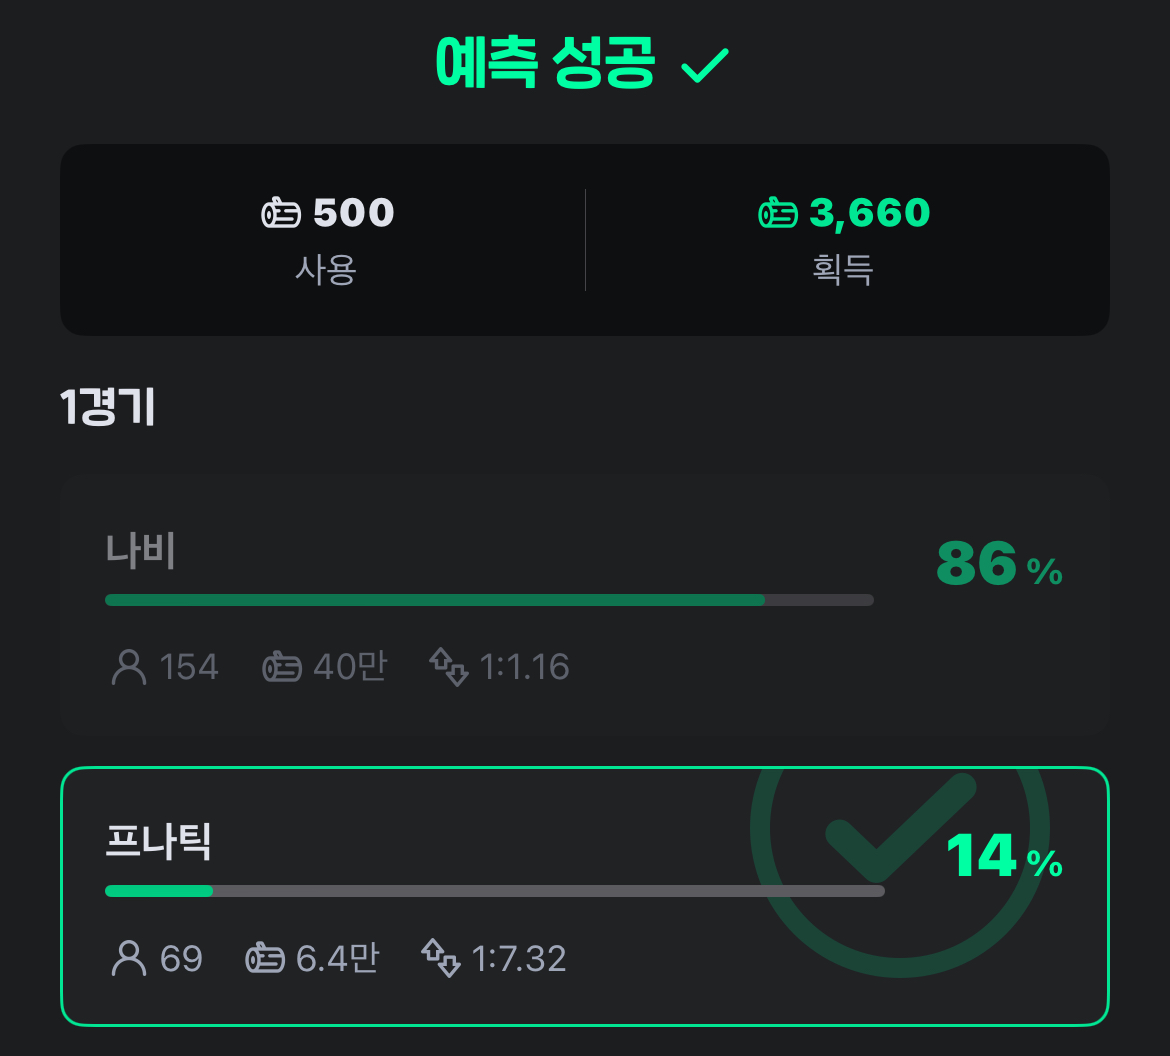Select the 프나틱 team name
The width and height of the screenshot is (1170, 1056).
[x=158, y=842]
